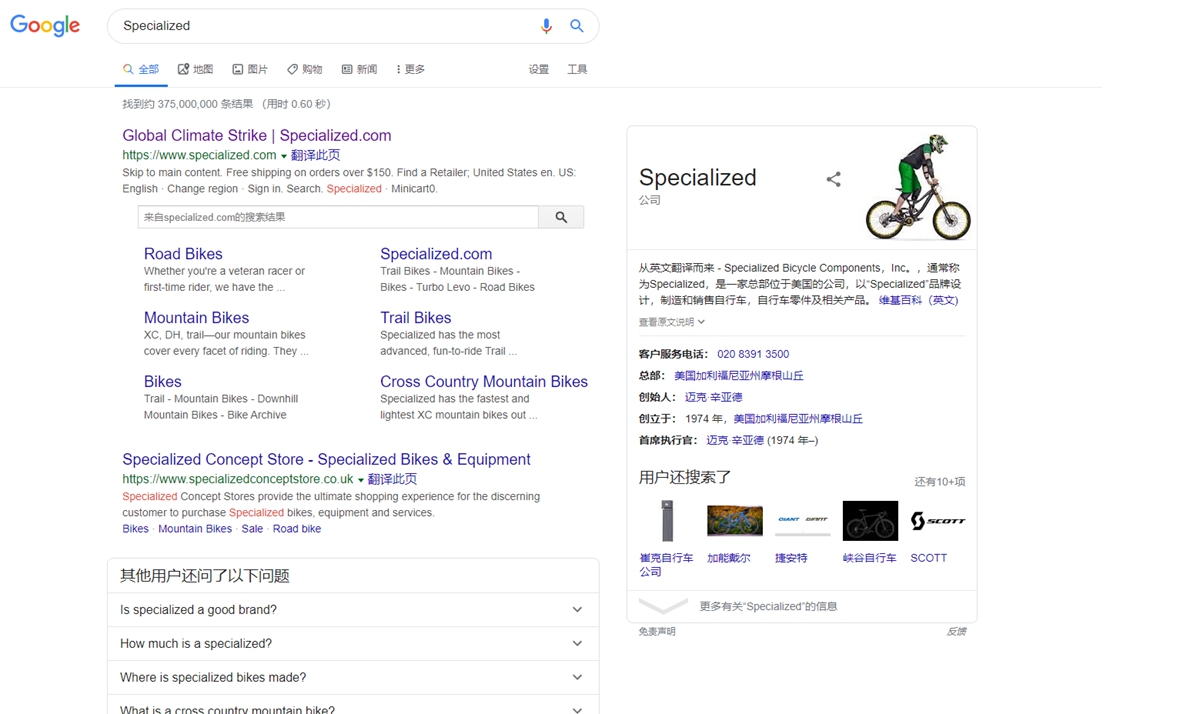Open dropdown arrow beside specializedconceptstore.co.uk URL

pos(361,481)
